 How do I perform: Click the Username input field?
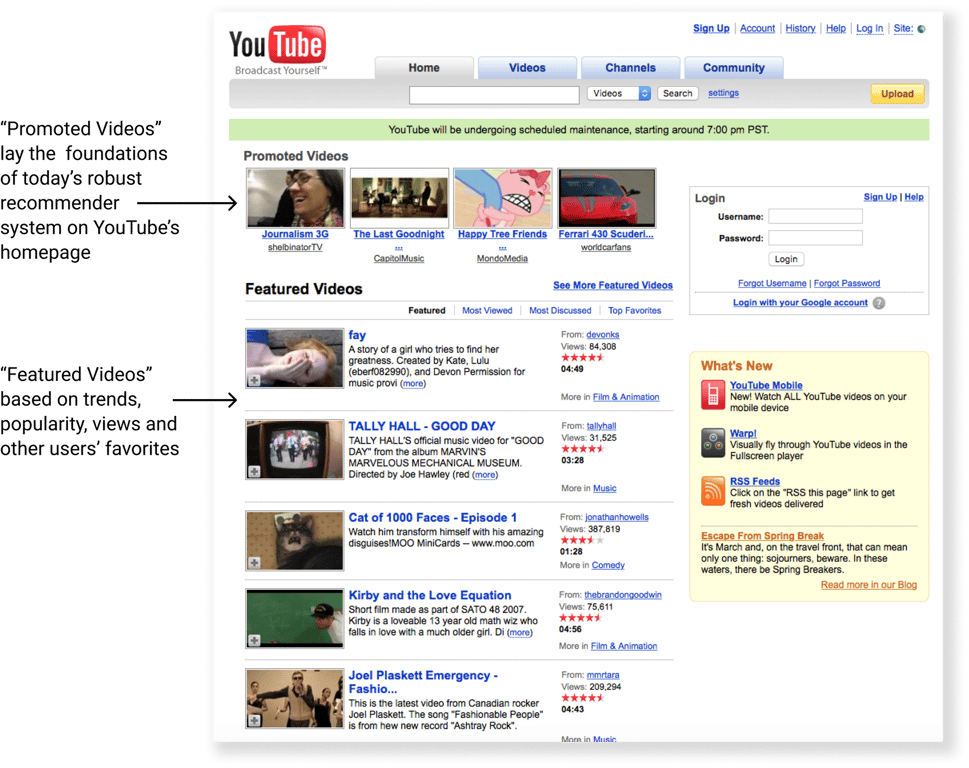pyautogui.click(x=815, y=216)
